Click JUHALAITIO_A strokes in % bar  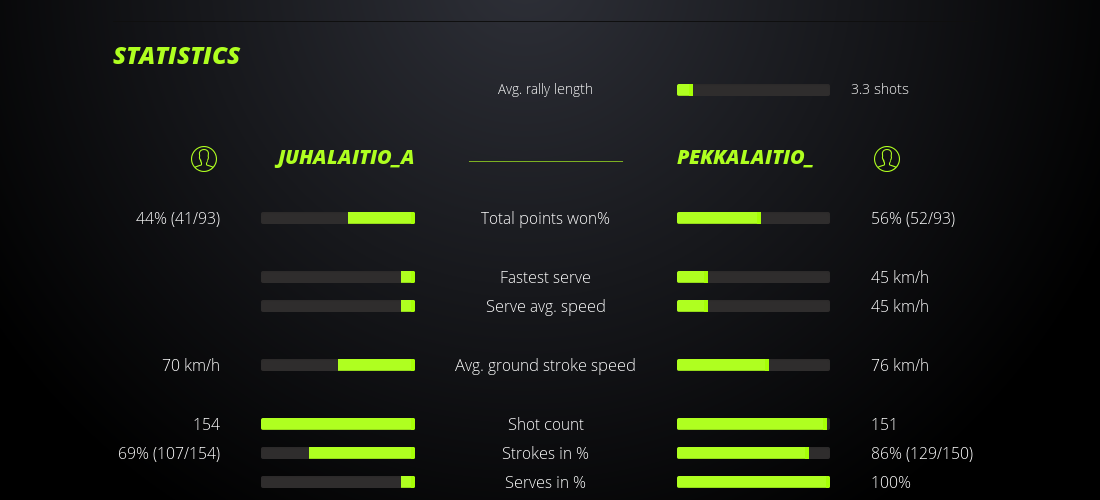tap(338, 453)
